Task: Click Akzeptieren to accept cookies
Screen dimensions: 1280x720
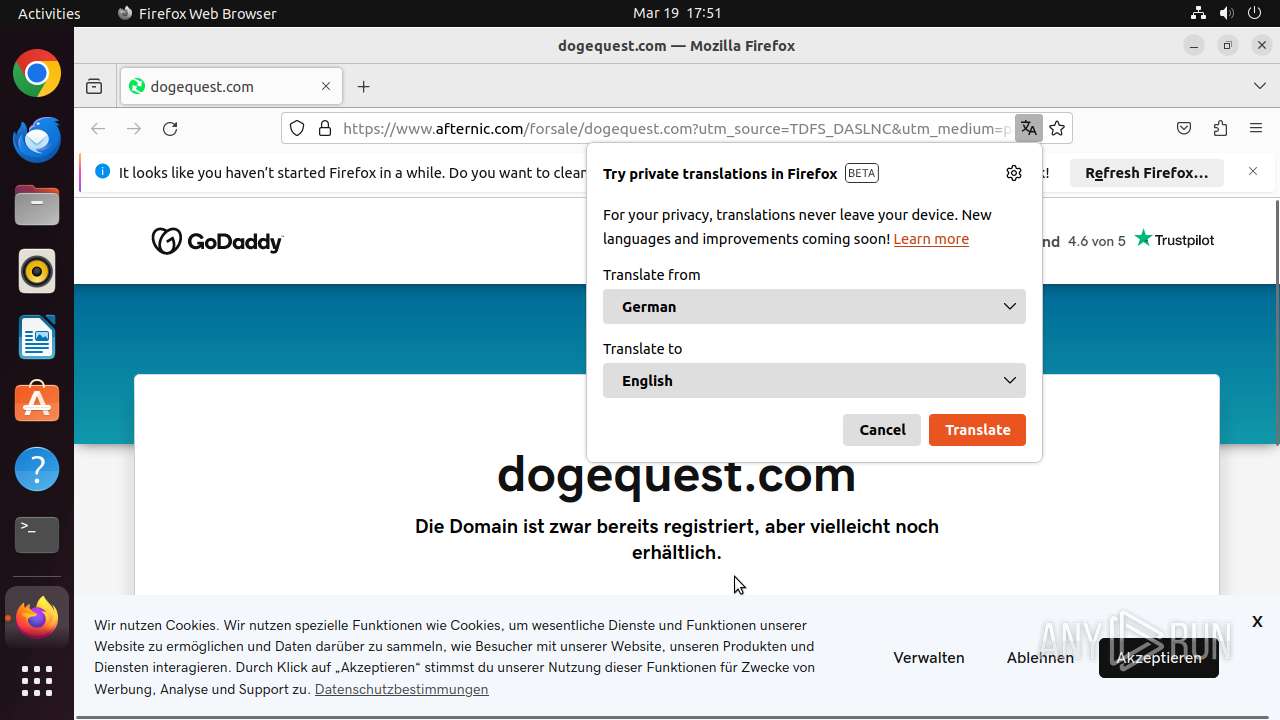Action: click(1159, 658)
